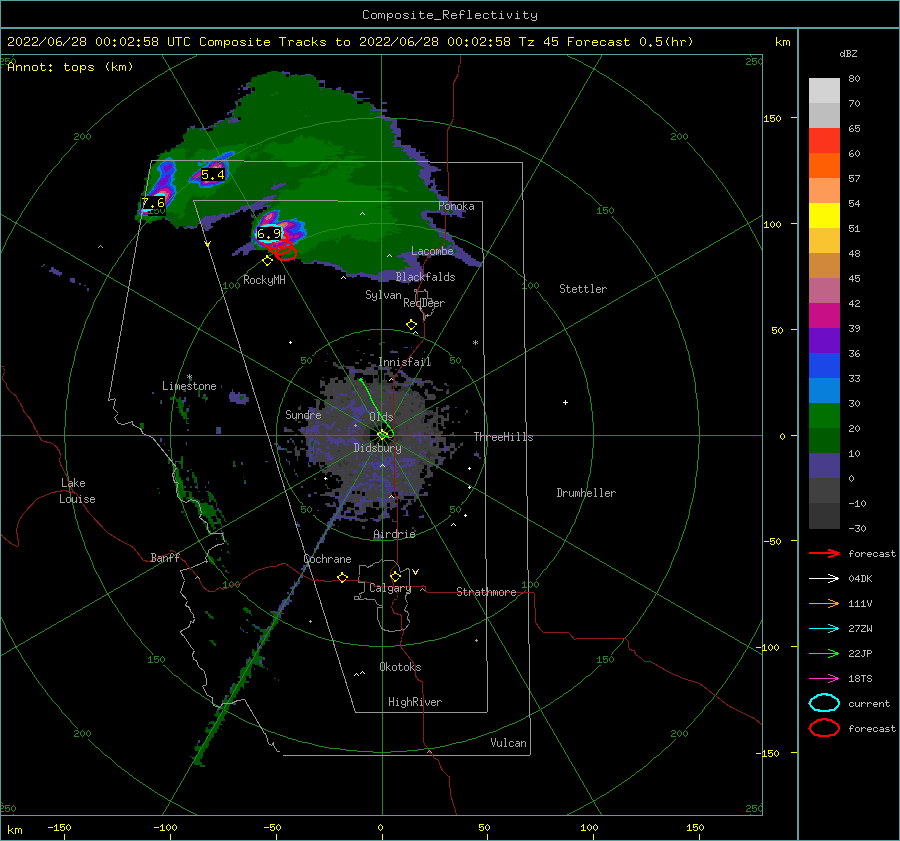Click the Airdrie town label
Viewport: 900px width, 841px height.
coord(394,534)
